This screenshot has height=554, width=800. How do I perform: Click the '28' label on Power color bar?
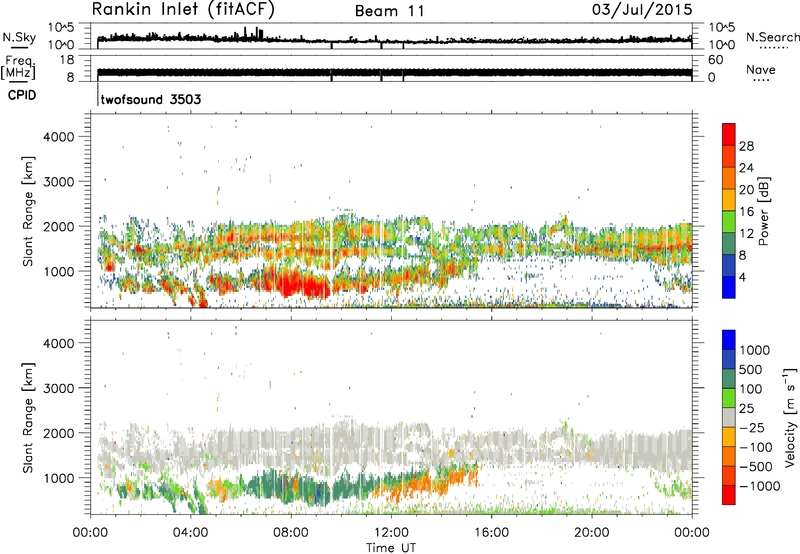pos(746,146)
